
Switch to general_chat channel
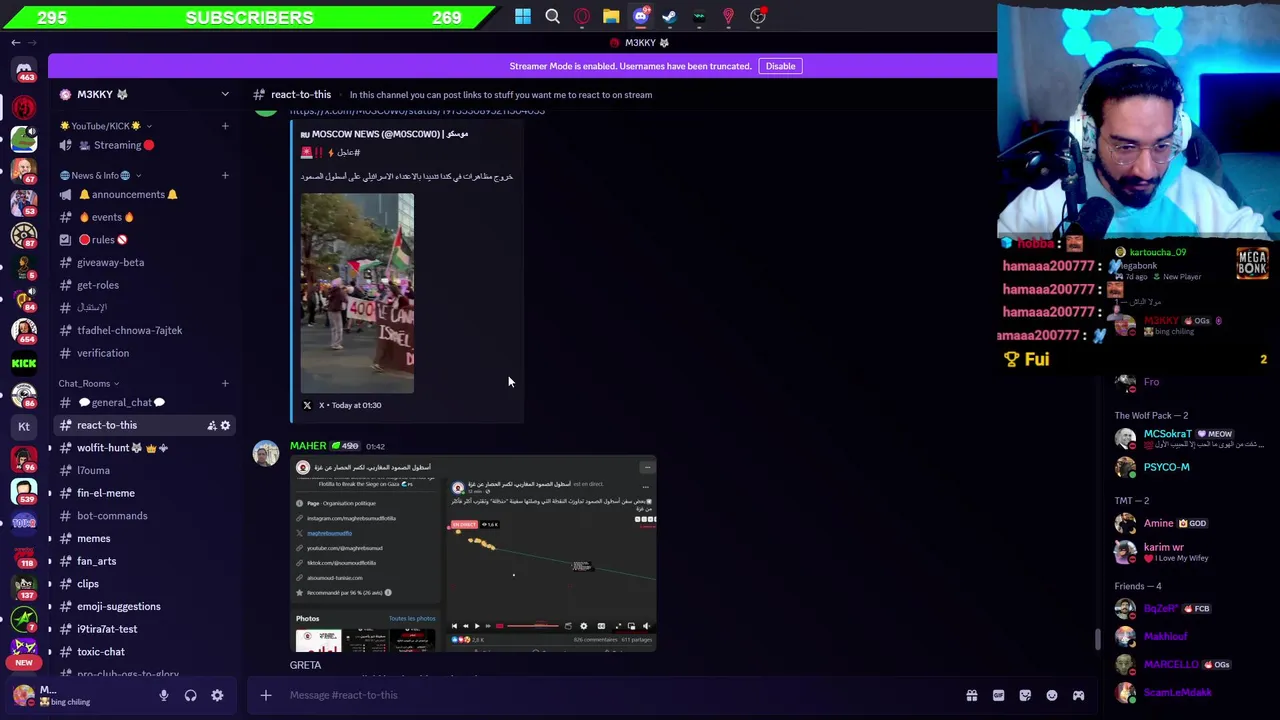[143, 403]
